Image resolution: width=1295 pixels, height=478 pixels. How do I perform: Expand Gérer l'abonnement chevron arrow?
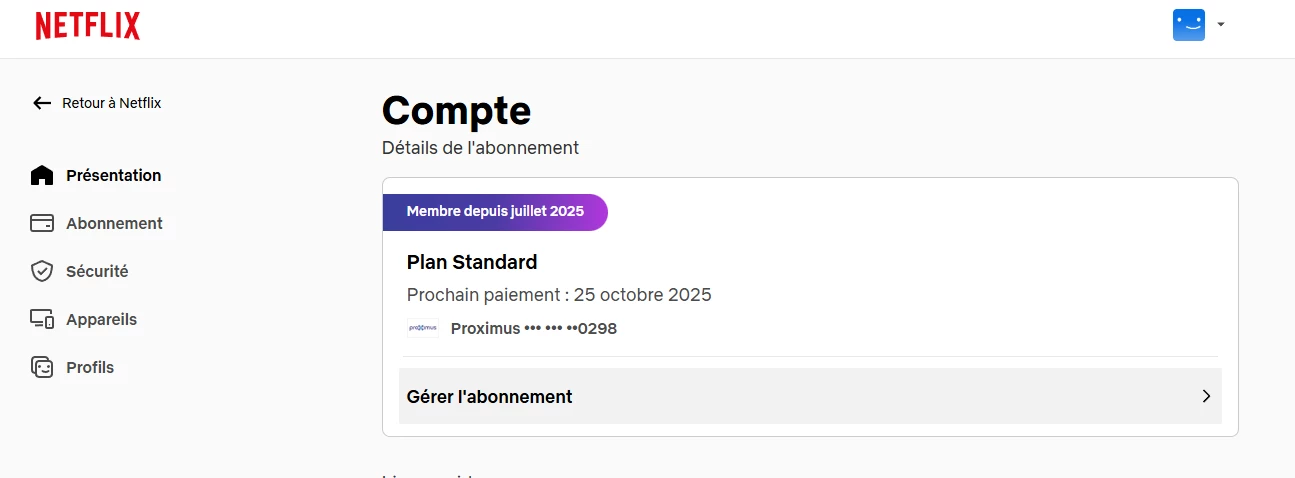point(1206,396)
